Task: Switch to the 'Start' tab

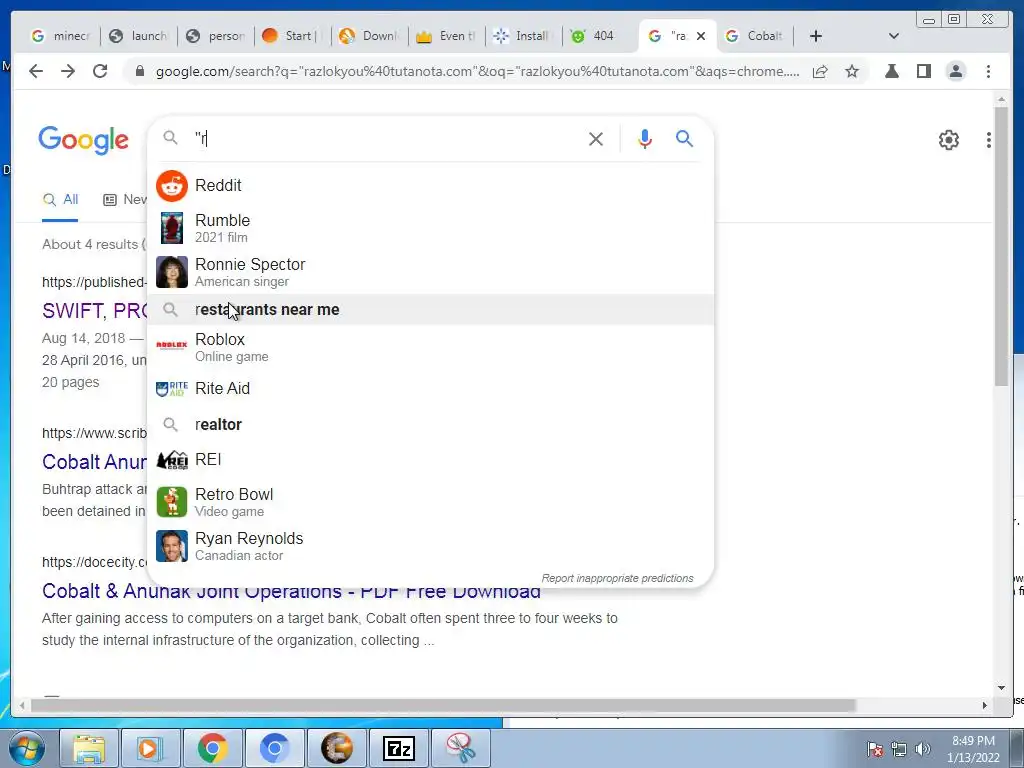Action: pyautogui.click(x=293, y=36)
